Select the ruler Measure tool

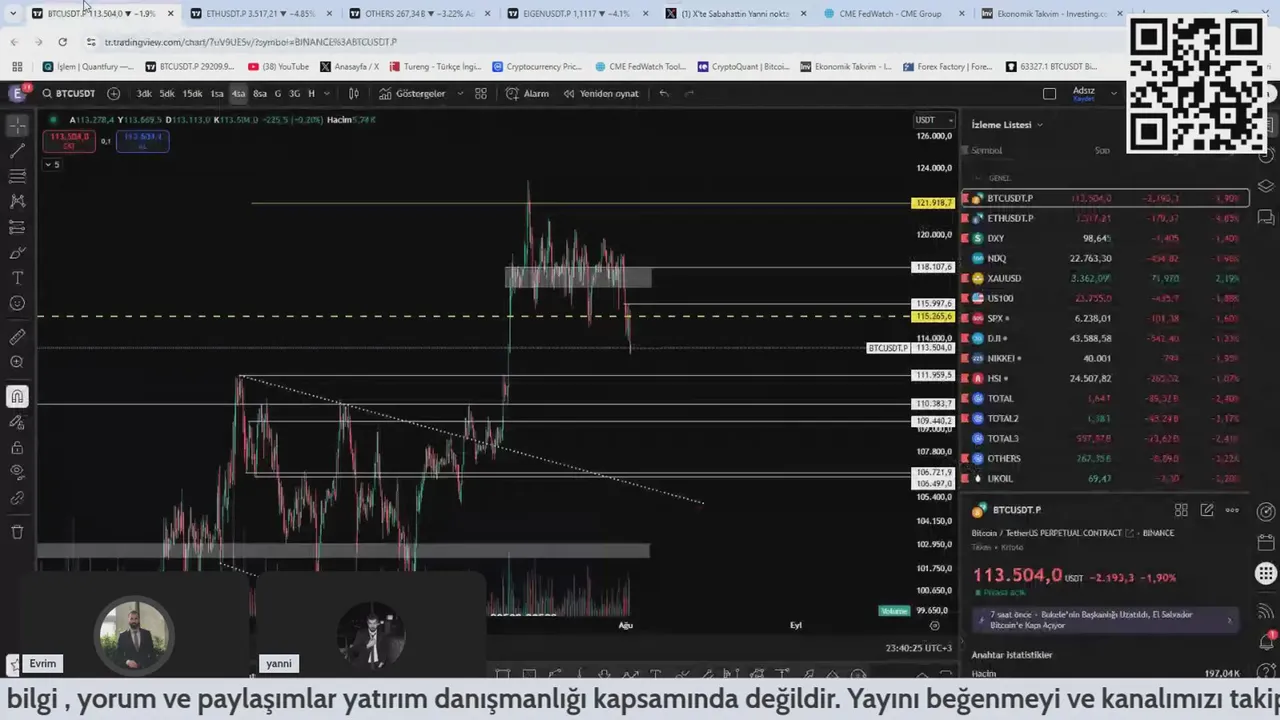point(17,337)
